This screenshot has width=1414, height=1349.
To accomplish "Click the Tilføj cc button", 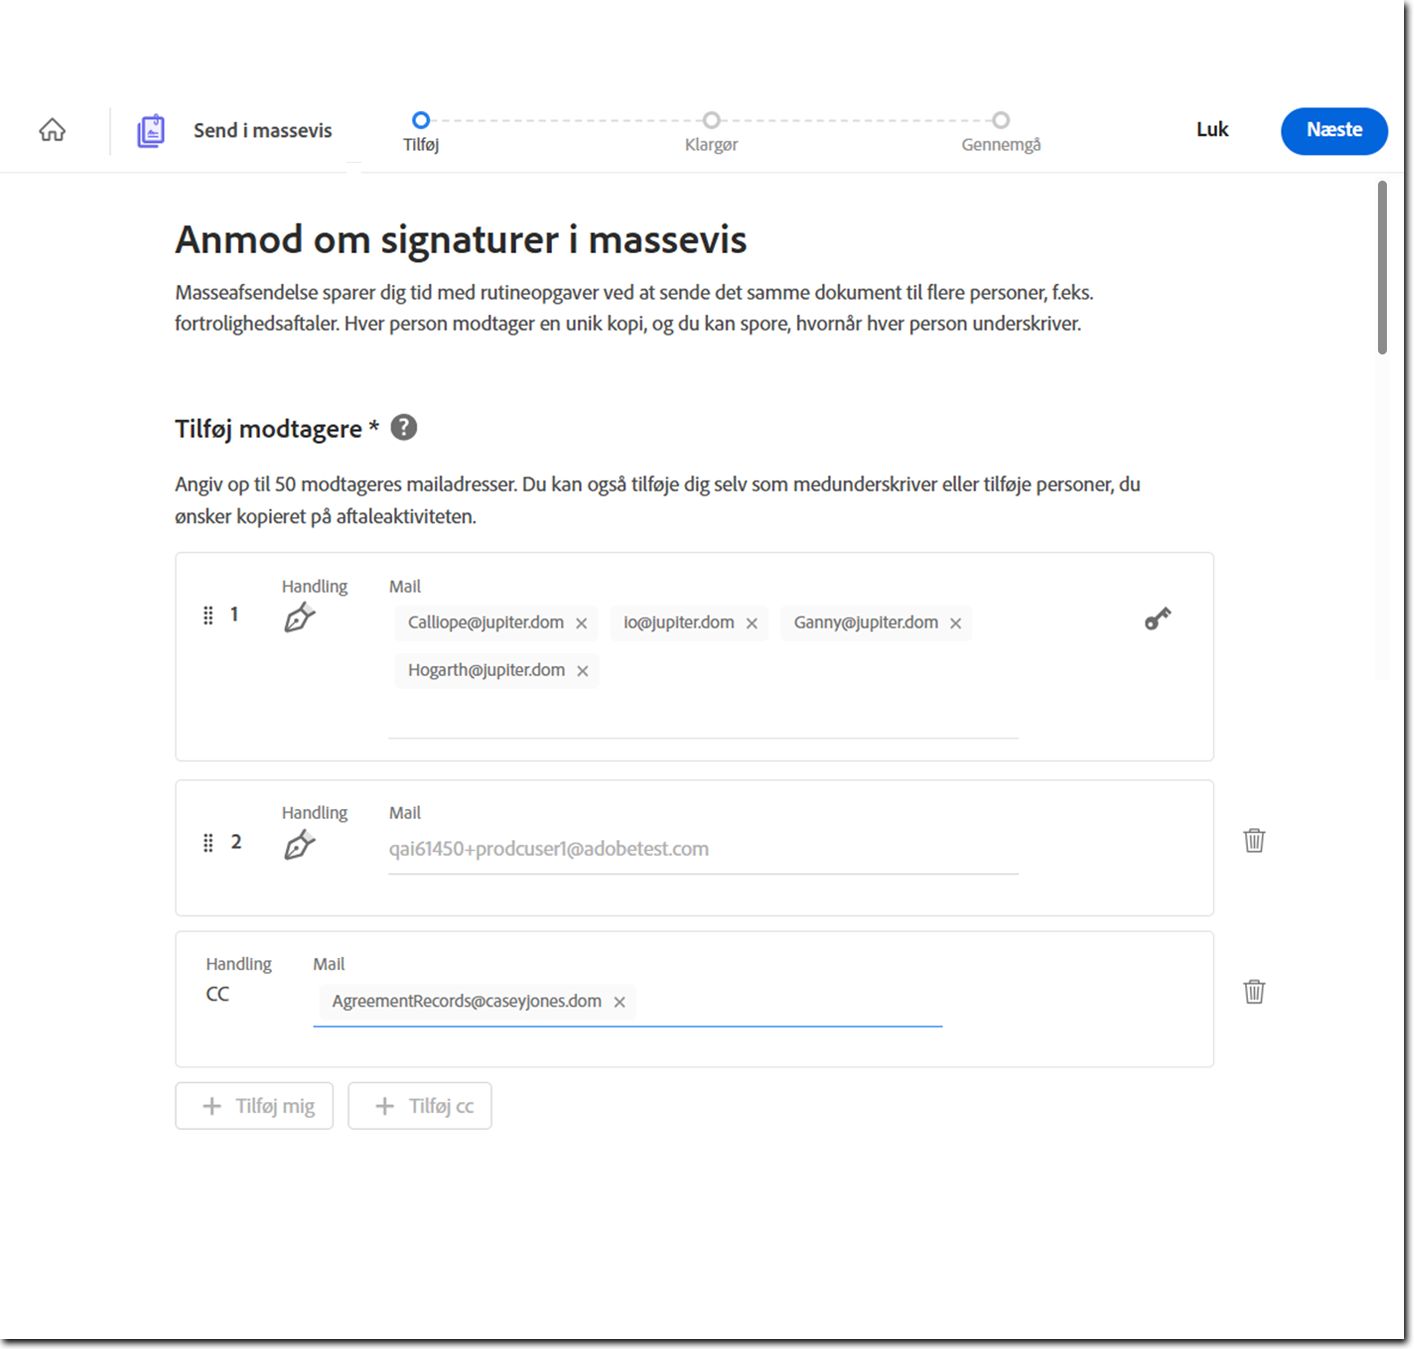I will 420,1106.
